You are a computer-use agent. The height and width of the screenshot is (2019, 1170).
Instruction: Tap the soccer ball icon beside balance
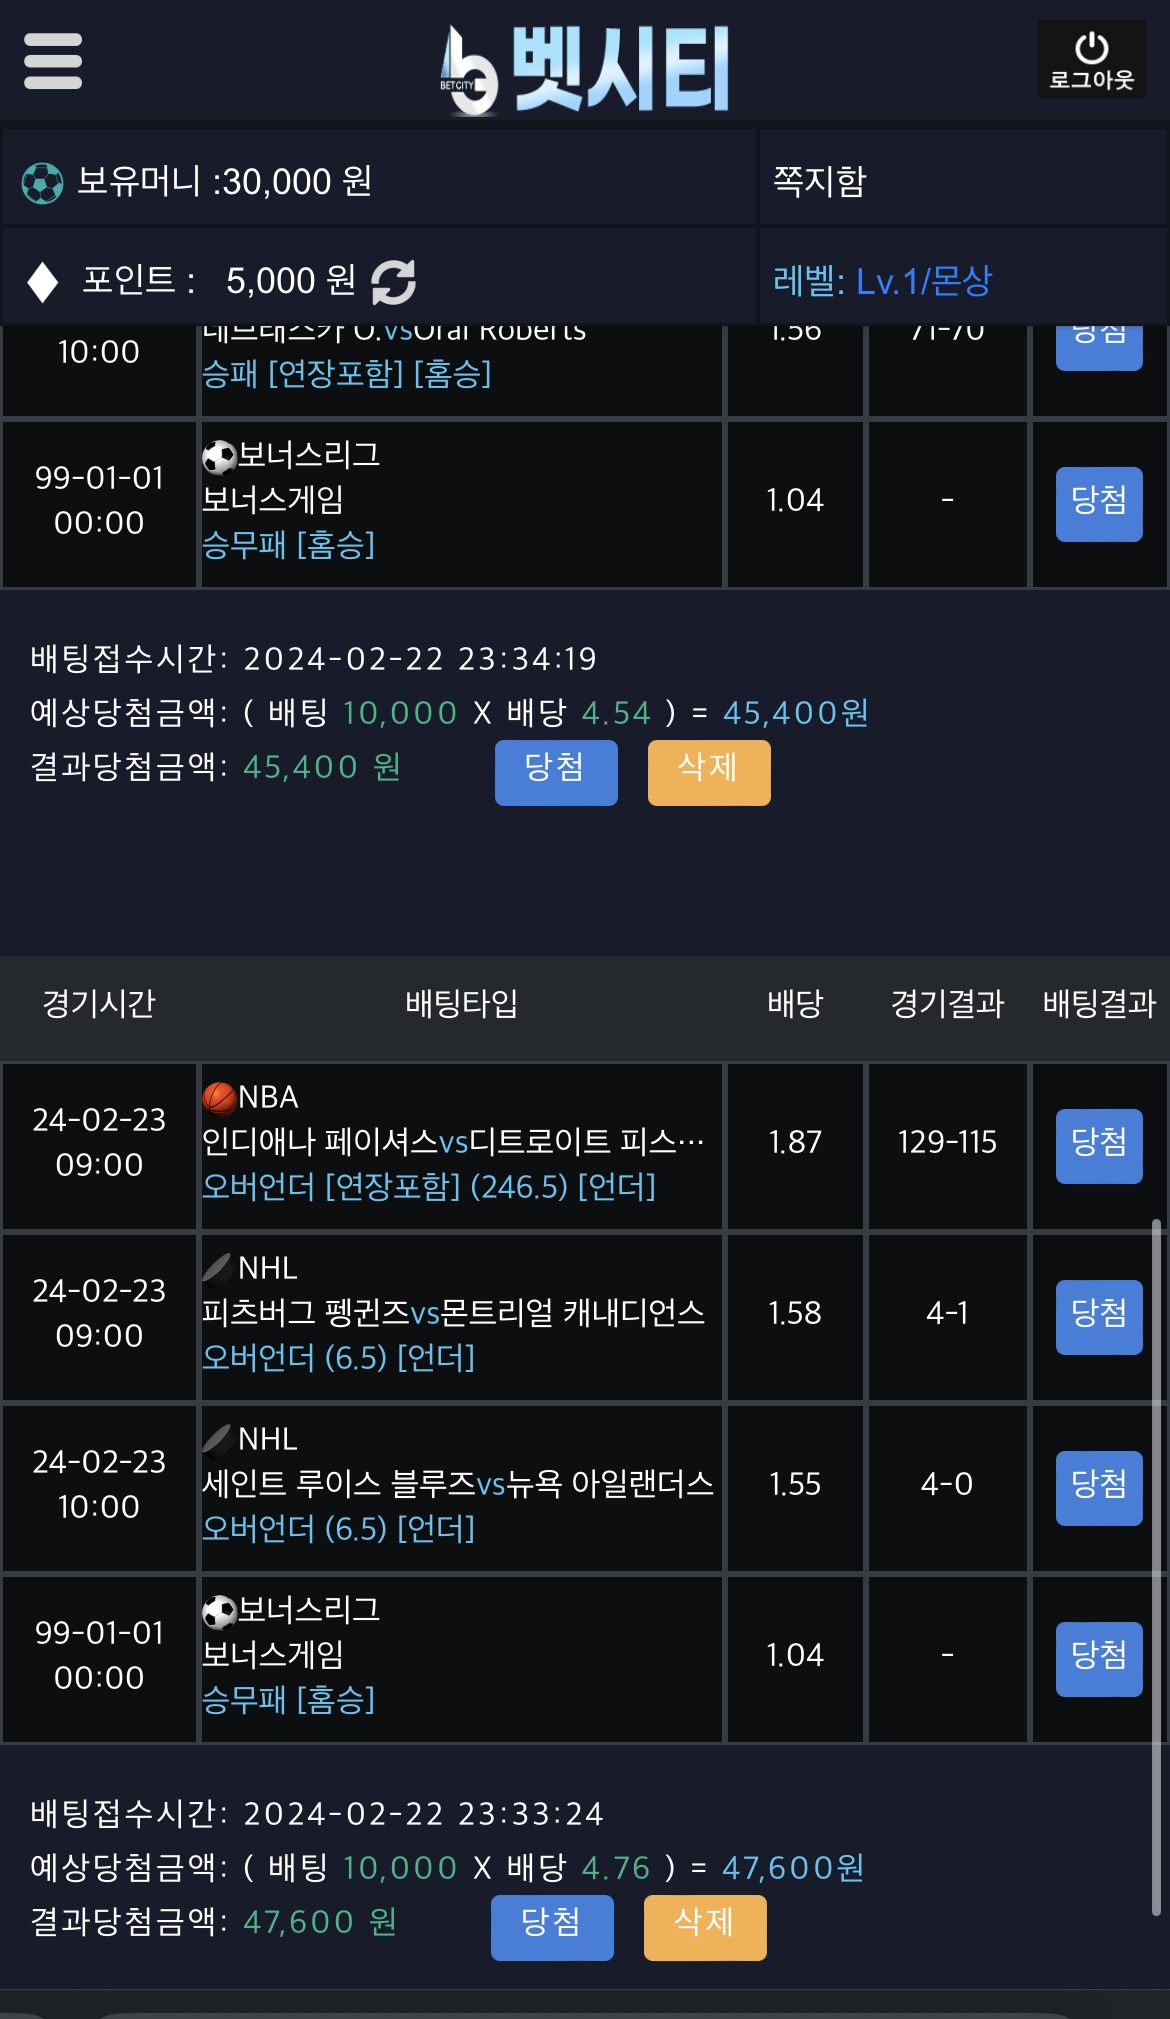(43, 183)
